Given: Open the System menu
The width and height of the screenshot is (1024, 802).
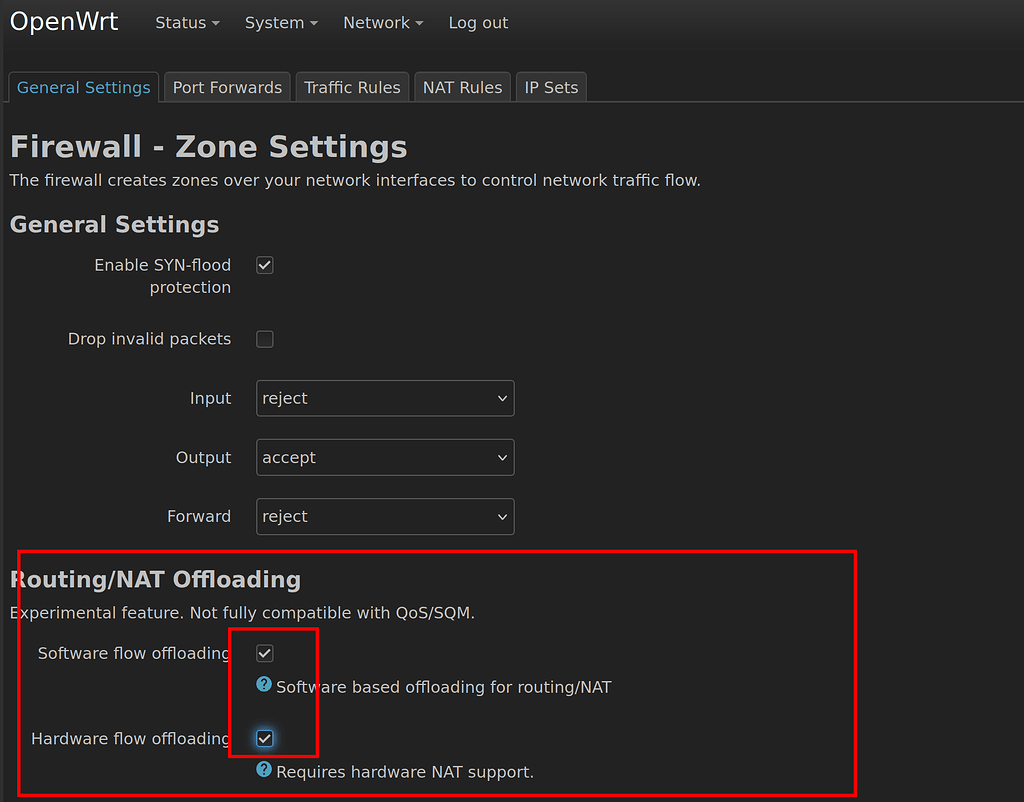Looking at the screenshot, I should point(280,22).
